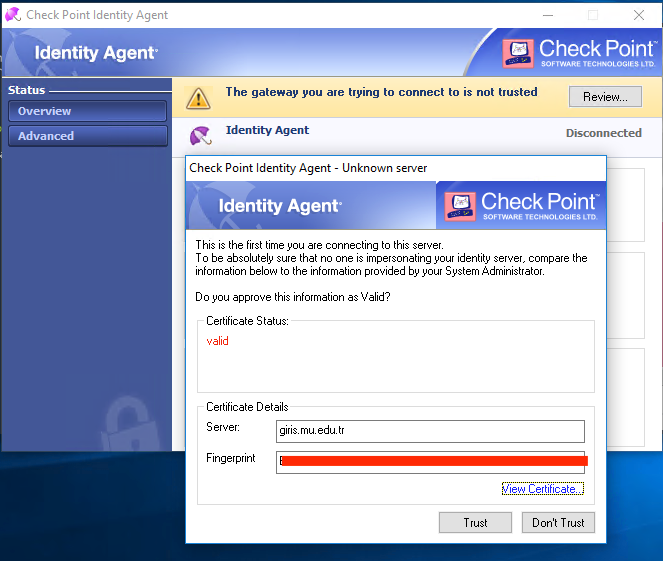Click the umbrella app icon in title bar
This screenshot has width=663, height=561.
click(13, 15)
